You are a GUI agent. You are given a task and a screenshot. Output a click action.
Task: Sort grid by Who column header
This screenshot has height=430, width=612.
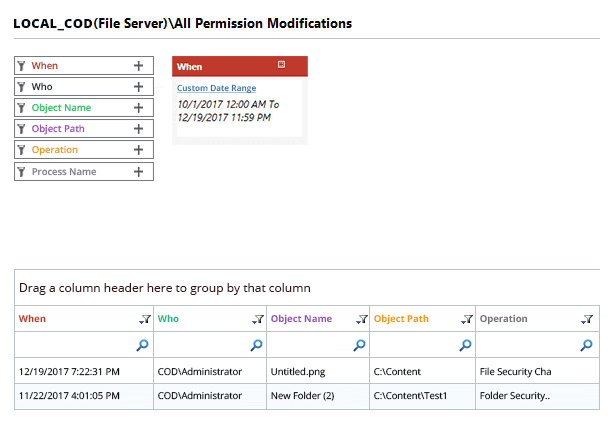pyautogui.click(x=168, y=319)
